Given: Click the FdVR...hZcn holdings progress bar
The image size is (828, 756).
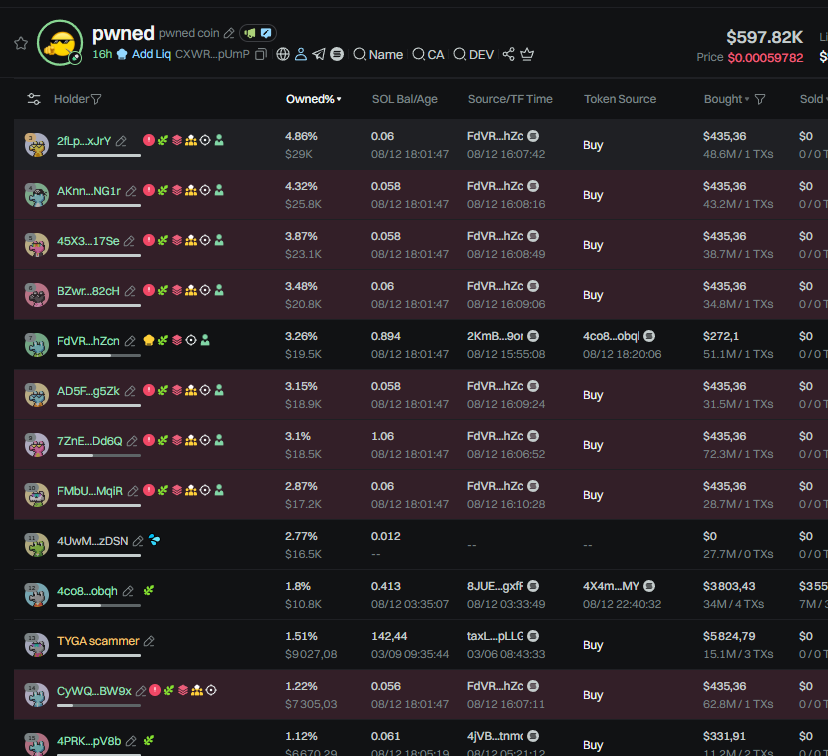Looking at the screenshot, I should [99, 355].
